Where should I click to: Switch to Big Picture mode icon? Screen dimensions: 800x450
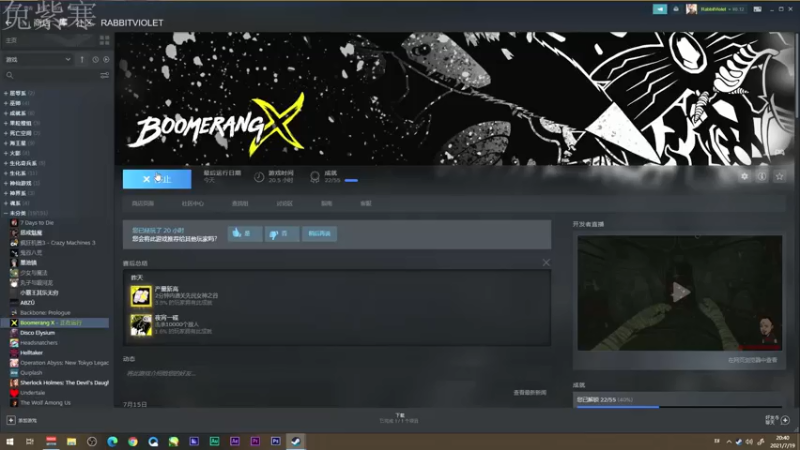point(757,9)
